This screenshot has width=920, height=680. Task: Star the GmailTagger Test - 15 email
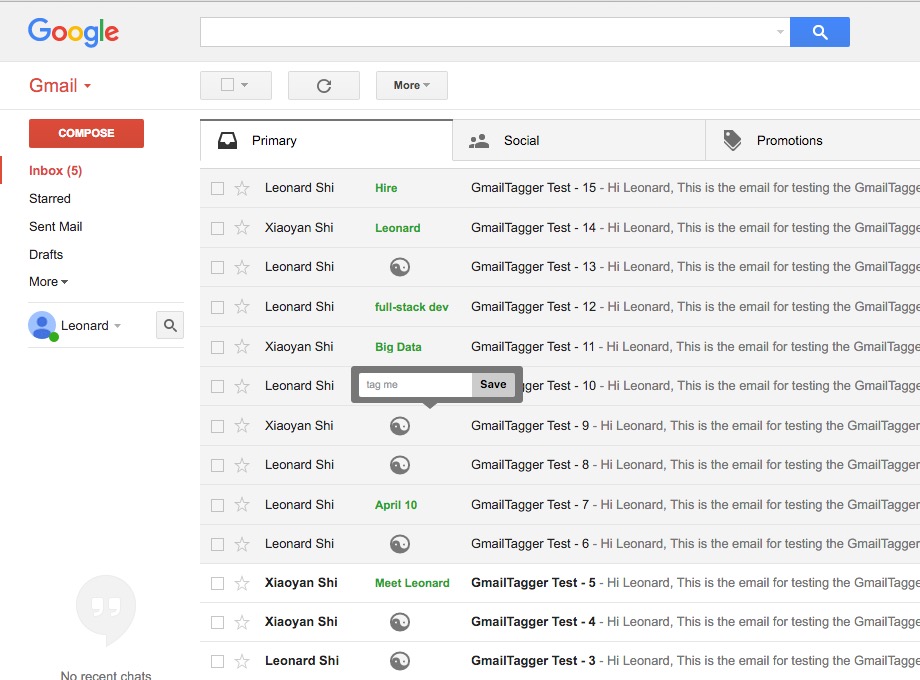(x=242, y=188)
